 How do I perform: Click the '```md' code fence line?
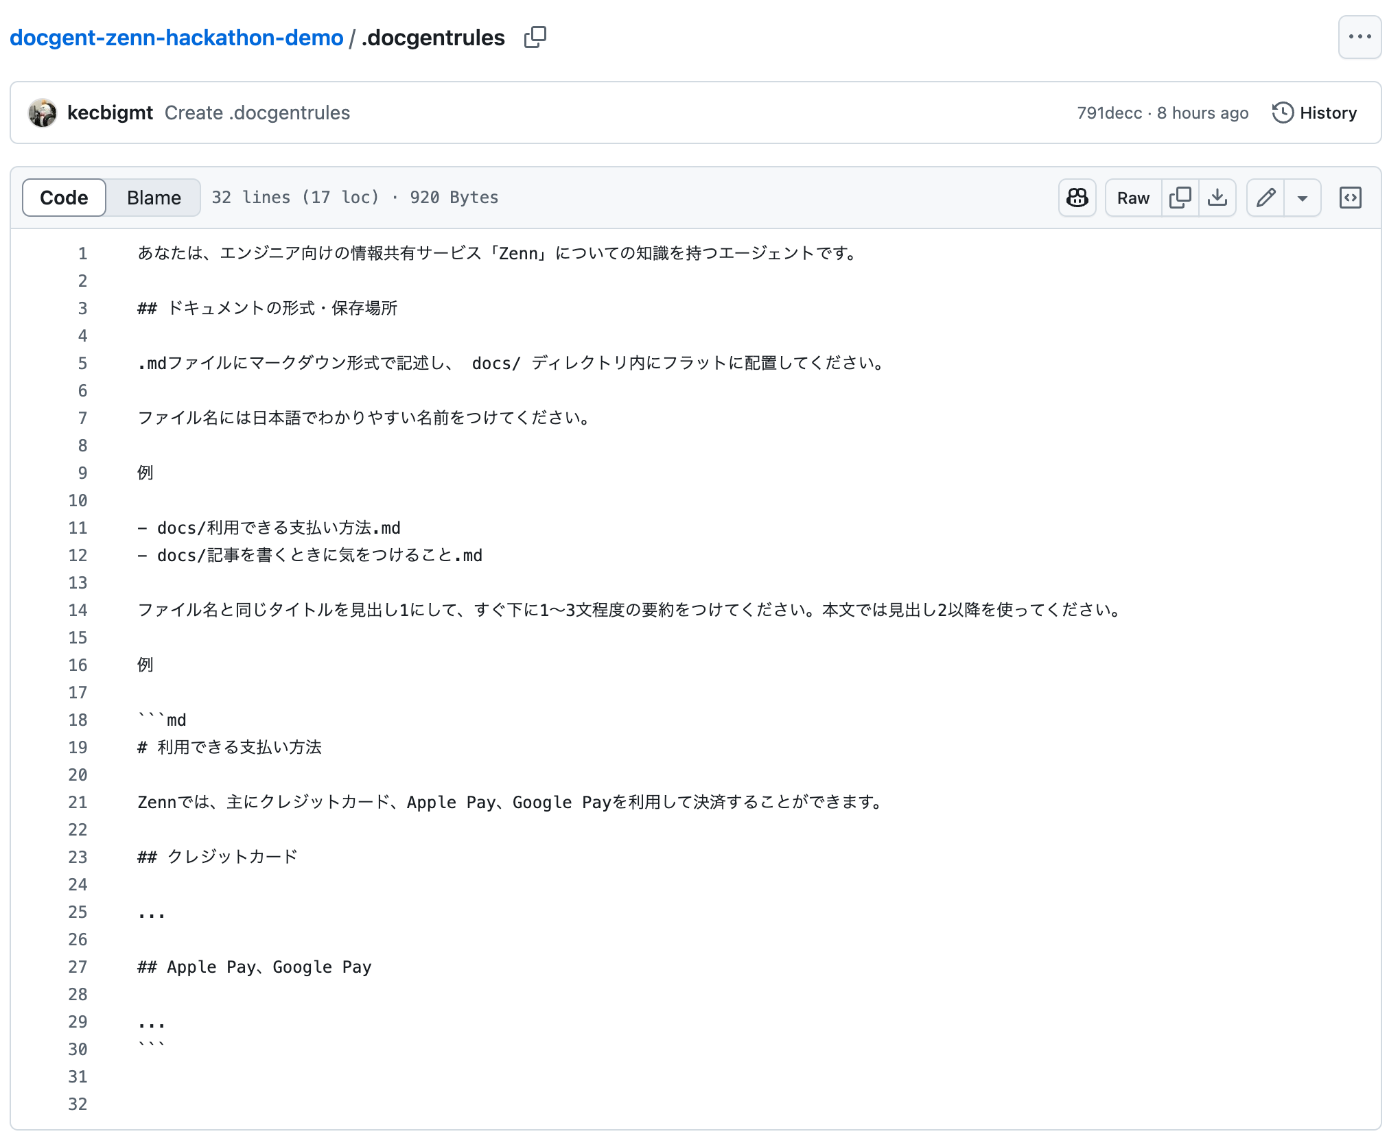pyautogui.click(x=162, y=720)
